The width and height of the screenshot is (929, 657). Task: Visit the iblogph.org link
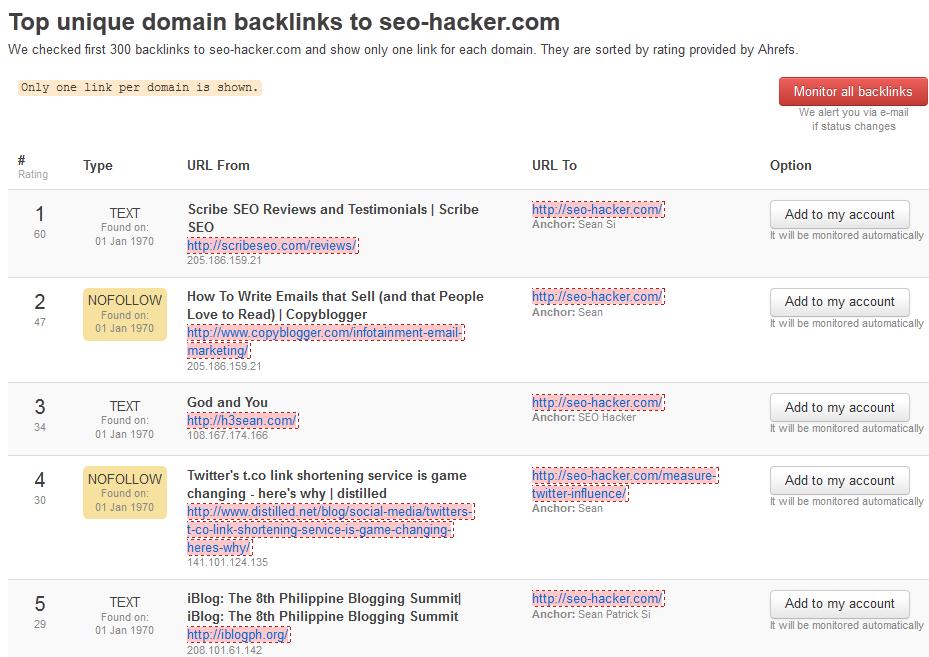pos(238,634)
